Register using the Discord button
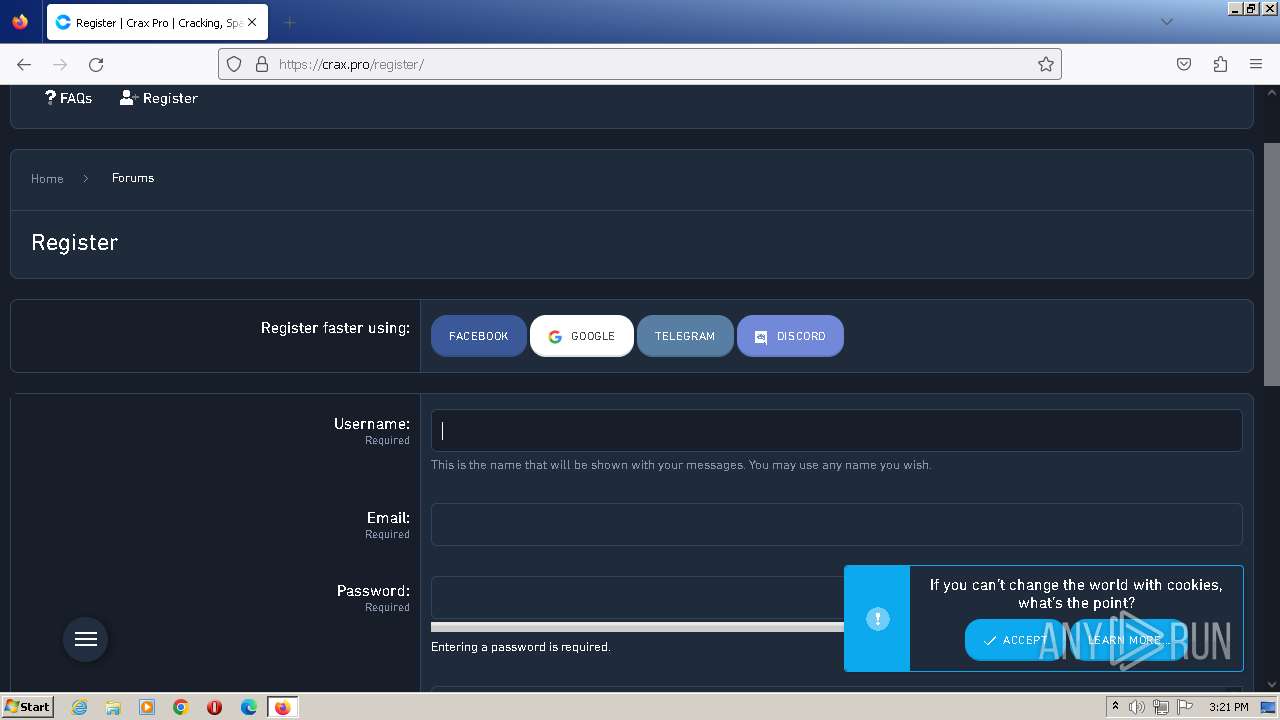 click(790, 336)
